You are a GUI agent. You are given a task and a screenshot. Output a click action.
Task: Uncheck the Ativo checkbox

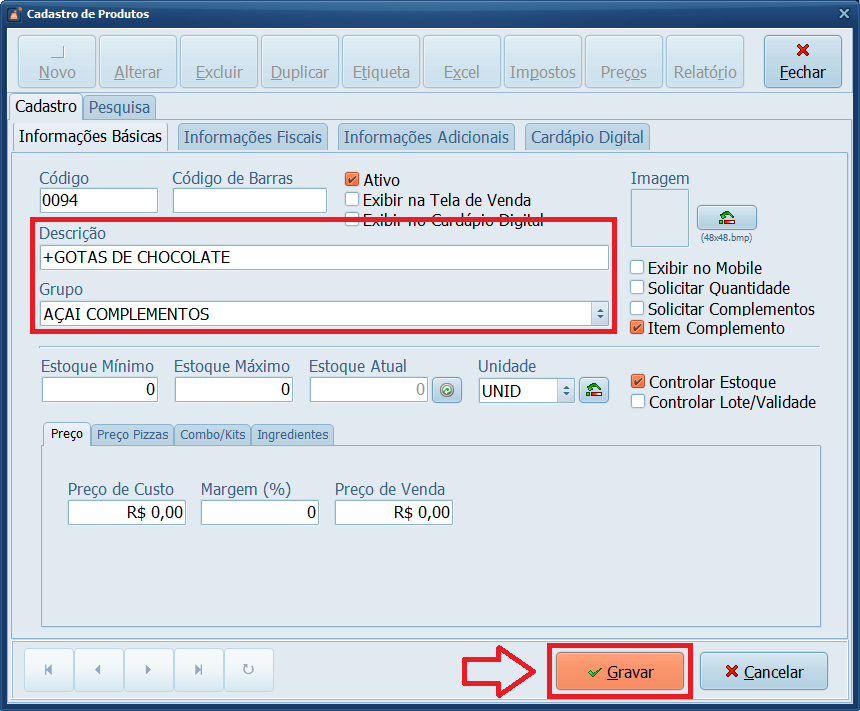point(352,180)
